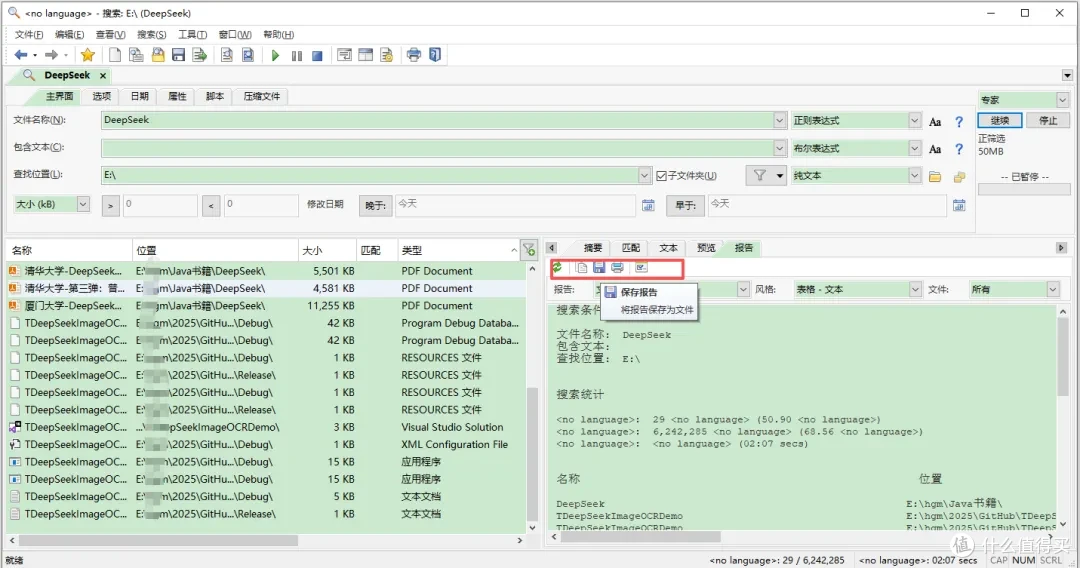
Task: Toggle case sensitivity Aa for containing text
Action: 935,149
